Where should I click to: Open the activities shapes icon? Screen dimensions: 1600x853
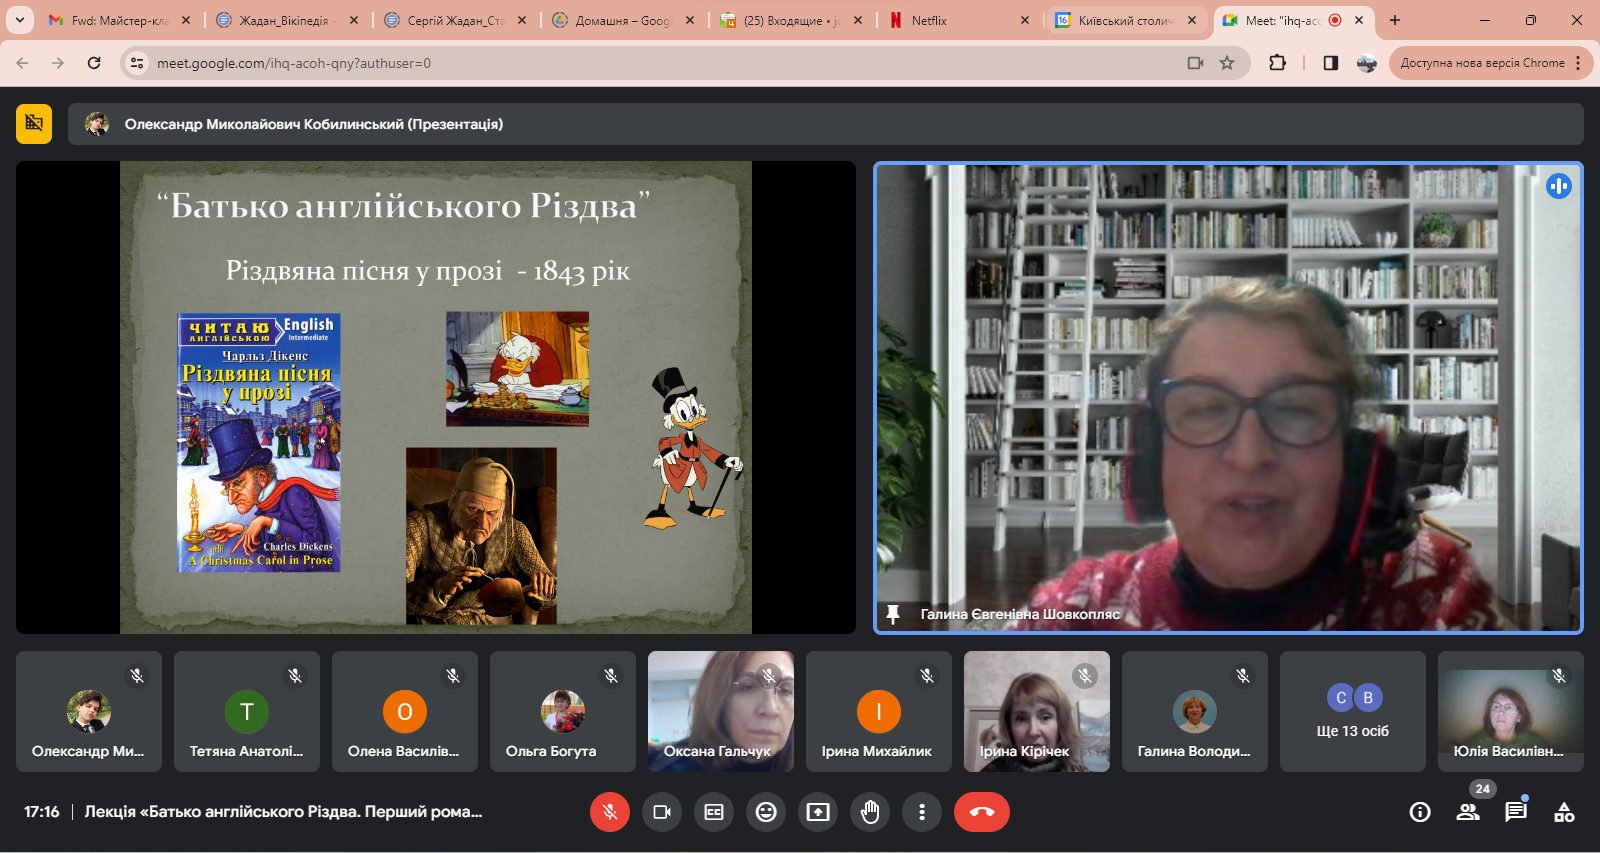click(x=1564, y=812)
